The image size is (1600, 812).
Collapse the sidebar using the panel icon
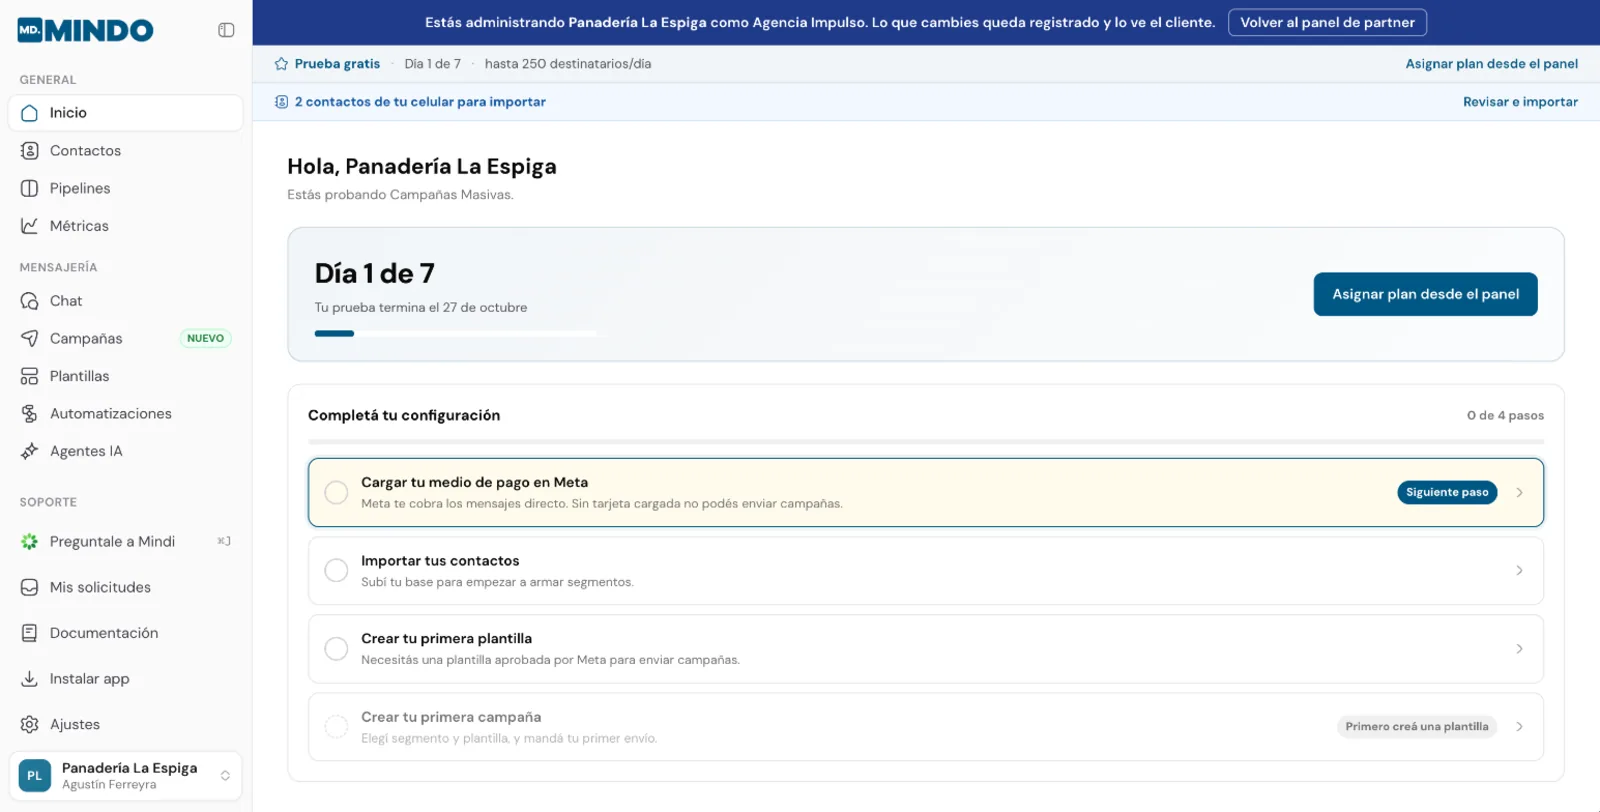tap(226, 30)
